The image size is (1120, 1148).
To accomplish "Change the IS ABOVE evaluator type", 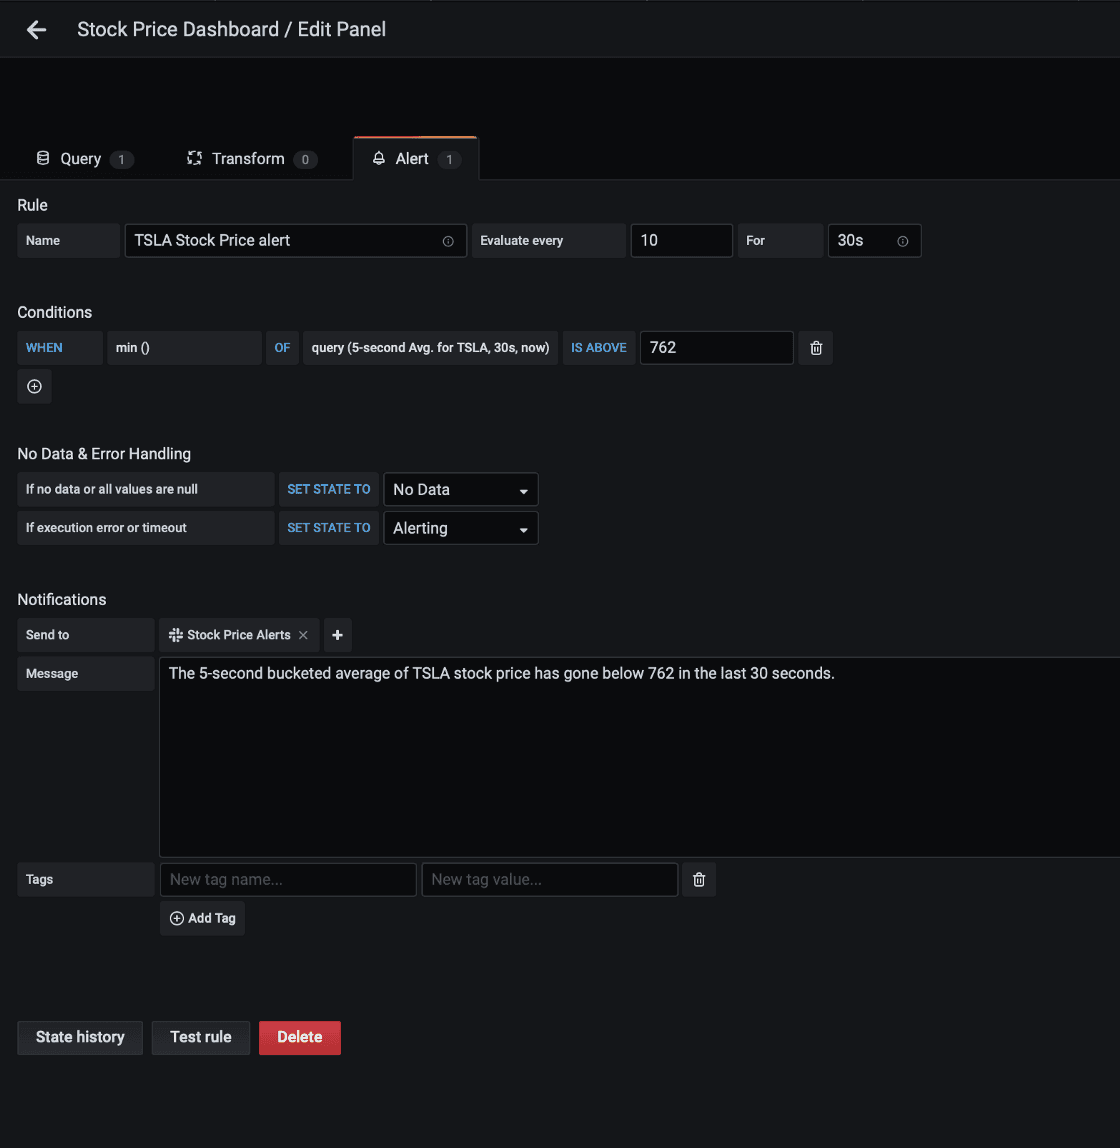I will pyautogui.click(x=598, y=348).
